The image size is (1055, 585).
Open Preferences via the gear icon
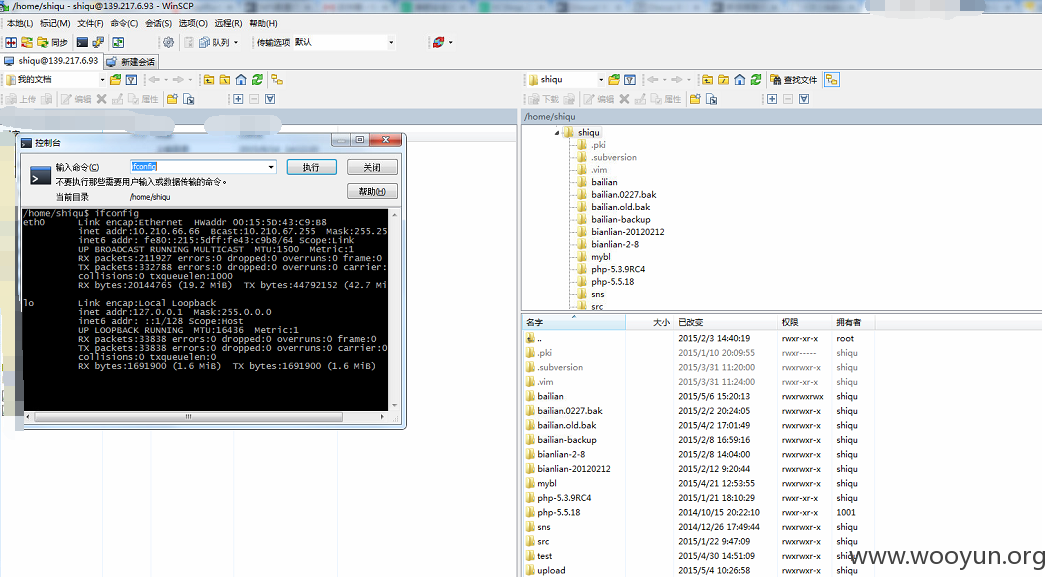tap(168, 42)
